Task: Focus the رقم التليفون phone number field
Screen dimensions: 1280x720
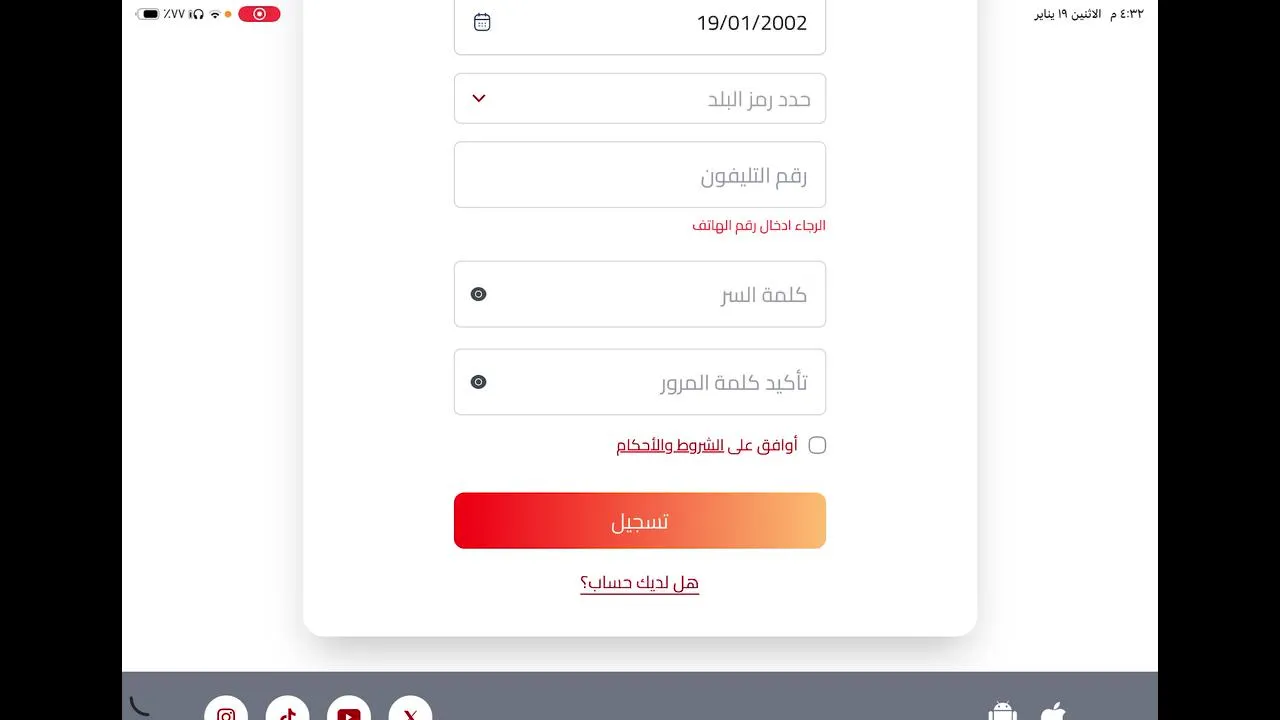Action: (640, 175)
